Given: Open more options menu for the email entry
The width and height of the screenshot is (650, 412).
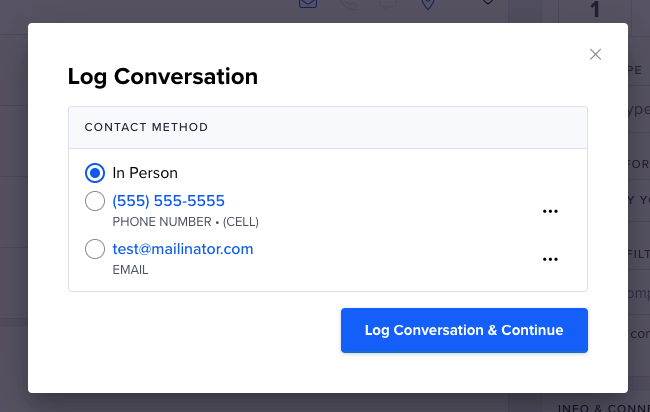Looking at the screenshot, I should click(x=550, y=259).
